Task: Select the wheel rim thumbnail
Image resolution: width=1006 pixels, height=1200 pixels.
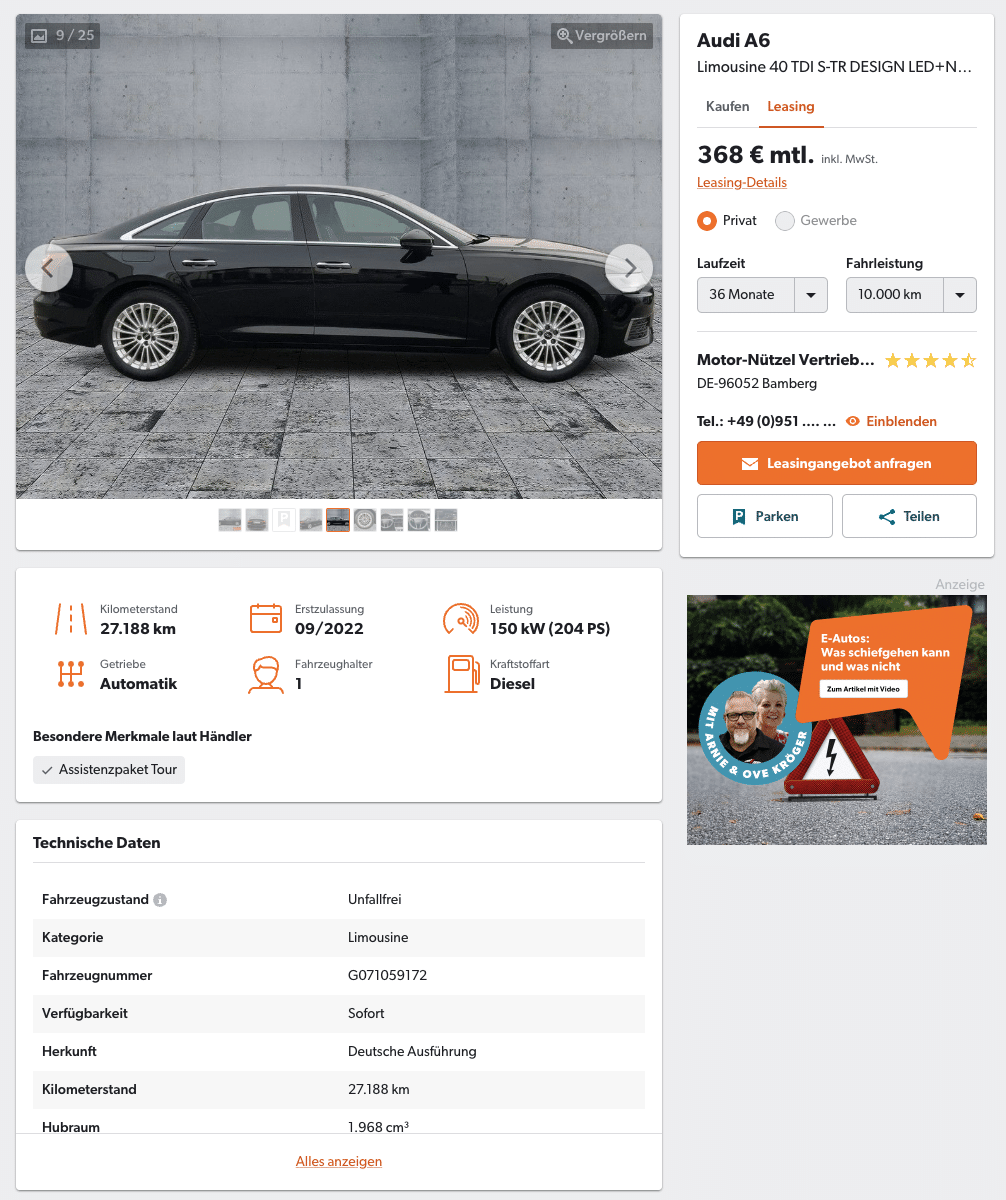Action: 365,520
